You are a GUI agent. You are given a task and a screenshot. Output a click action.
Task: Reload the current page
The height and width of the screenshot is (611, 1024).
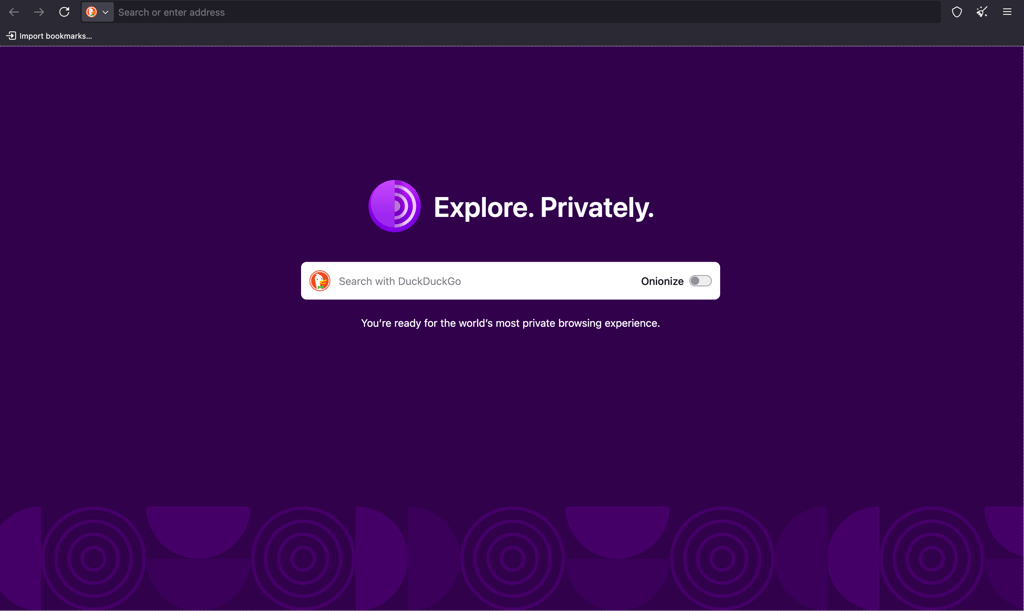64,12
